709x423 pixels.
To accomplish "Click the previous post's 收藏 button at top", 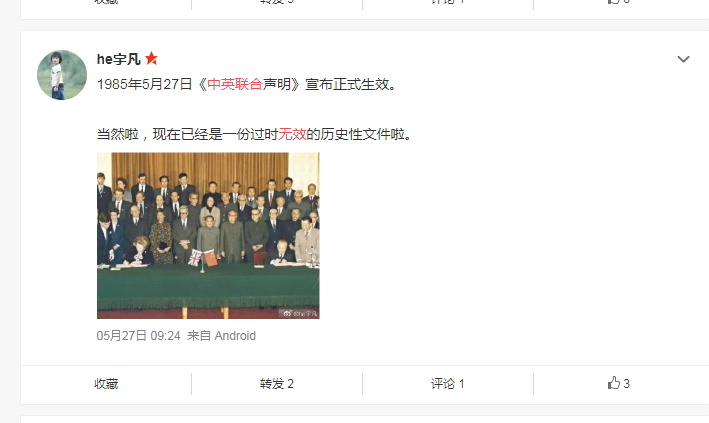I will pos(106,1).
